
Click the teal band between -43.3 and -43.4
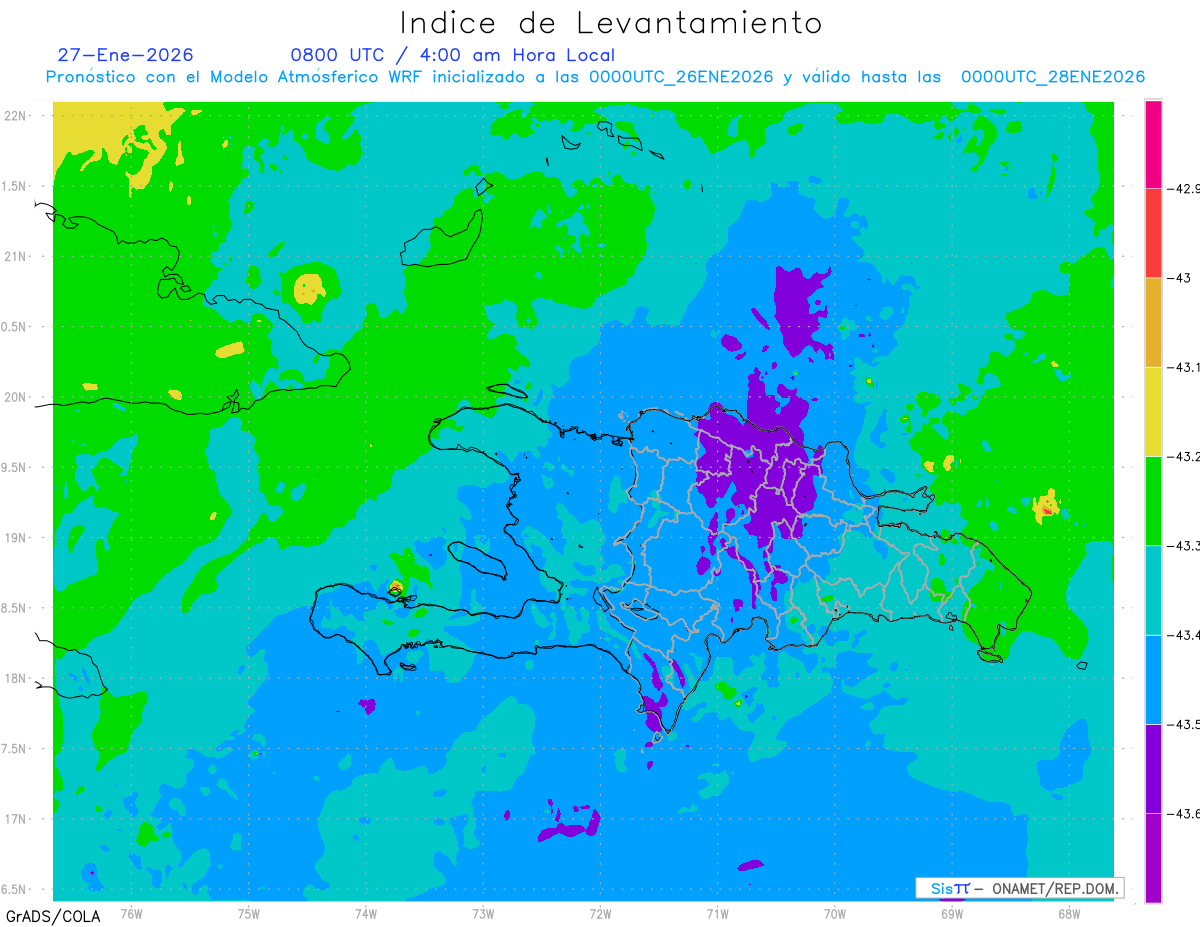1153,590
